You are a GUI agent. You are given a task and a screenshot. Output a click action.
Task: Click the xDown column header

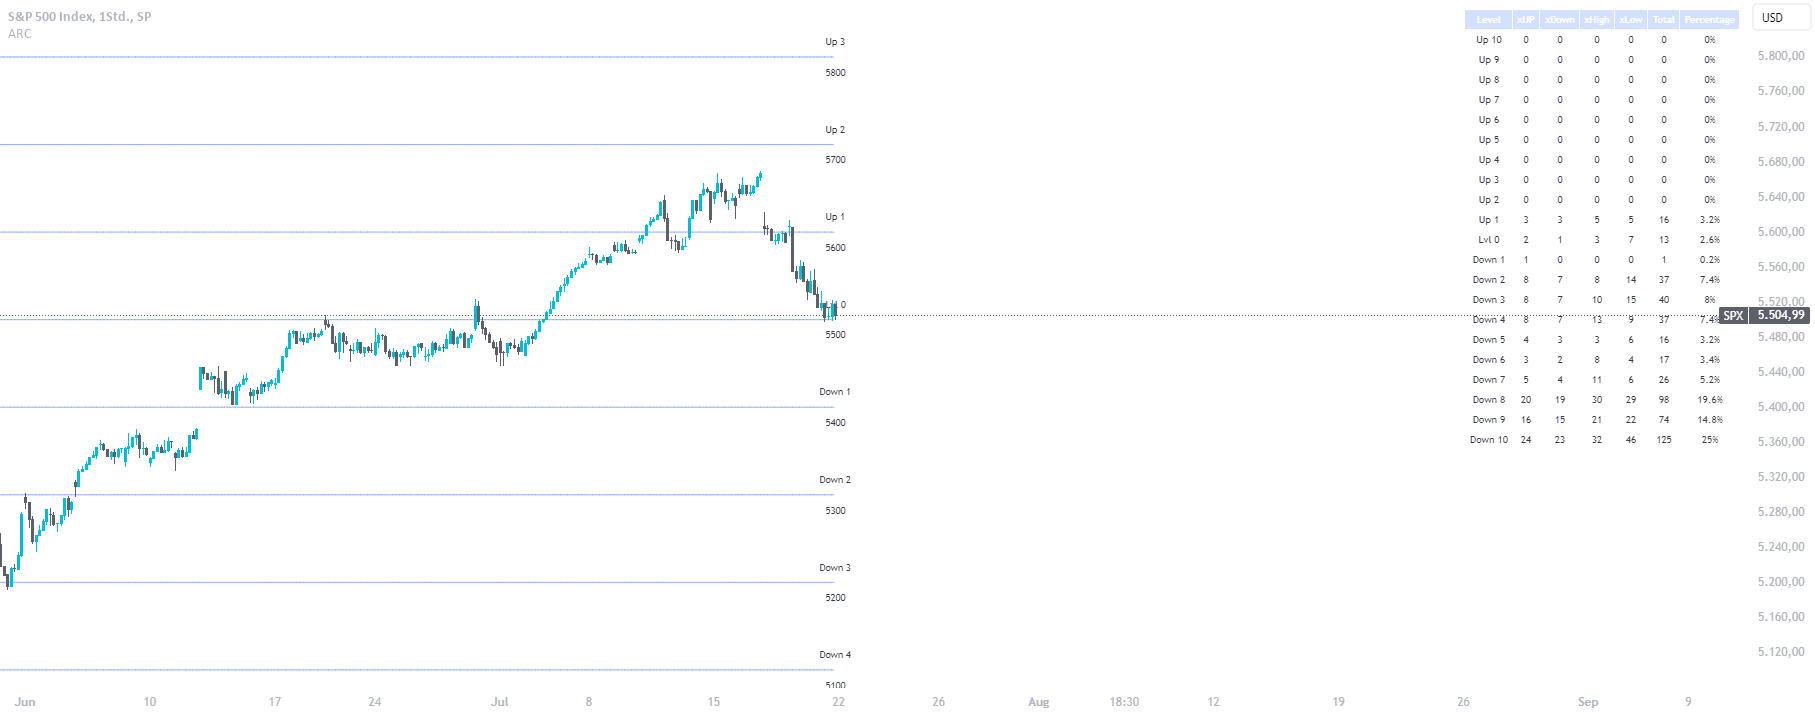tap(1559, 19)
